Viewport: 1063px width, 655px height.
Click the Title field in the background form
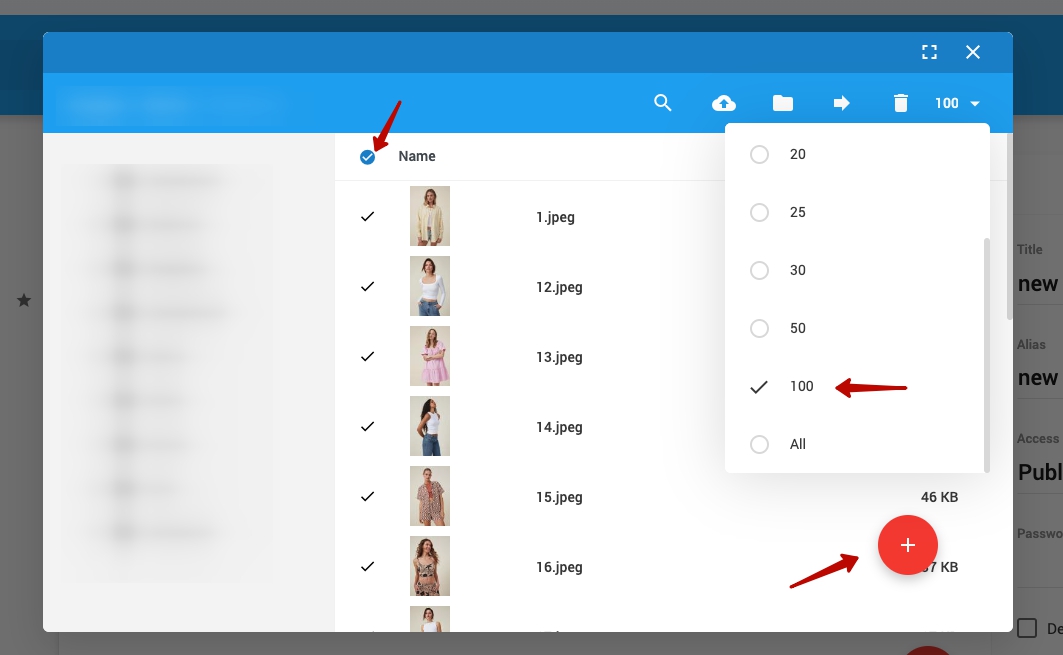pyautogui.click(x=1039, y=283)
